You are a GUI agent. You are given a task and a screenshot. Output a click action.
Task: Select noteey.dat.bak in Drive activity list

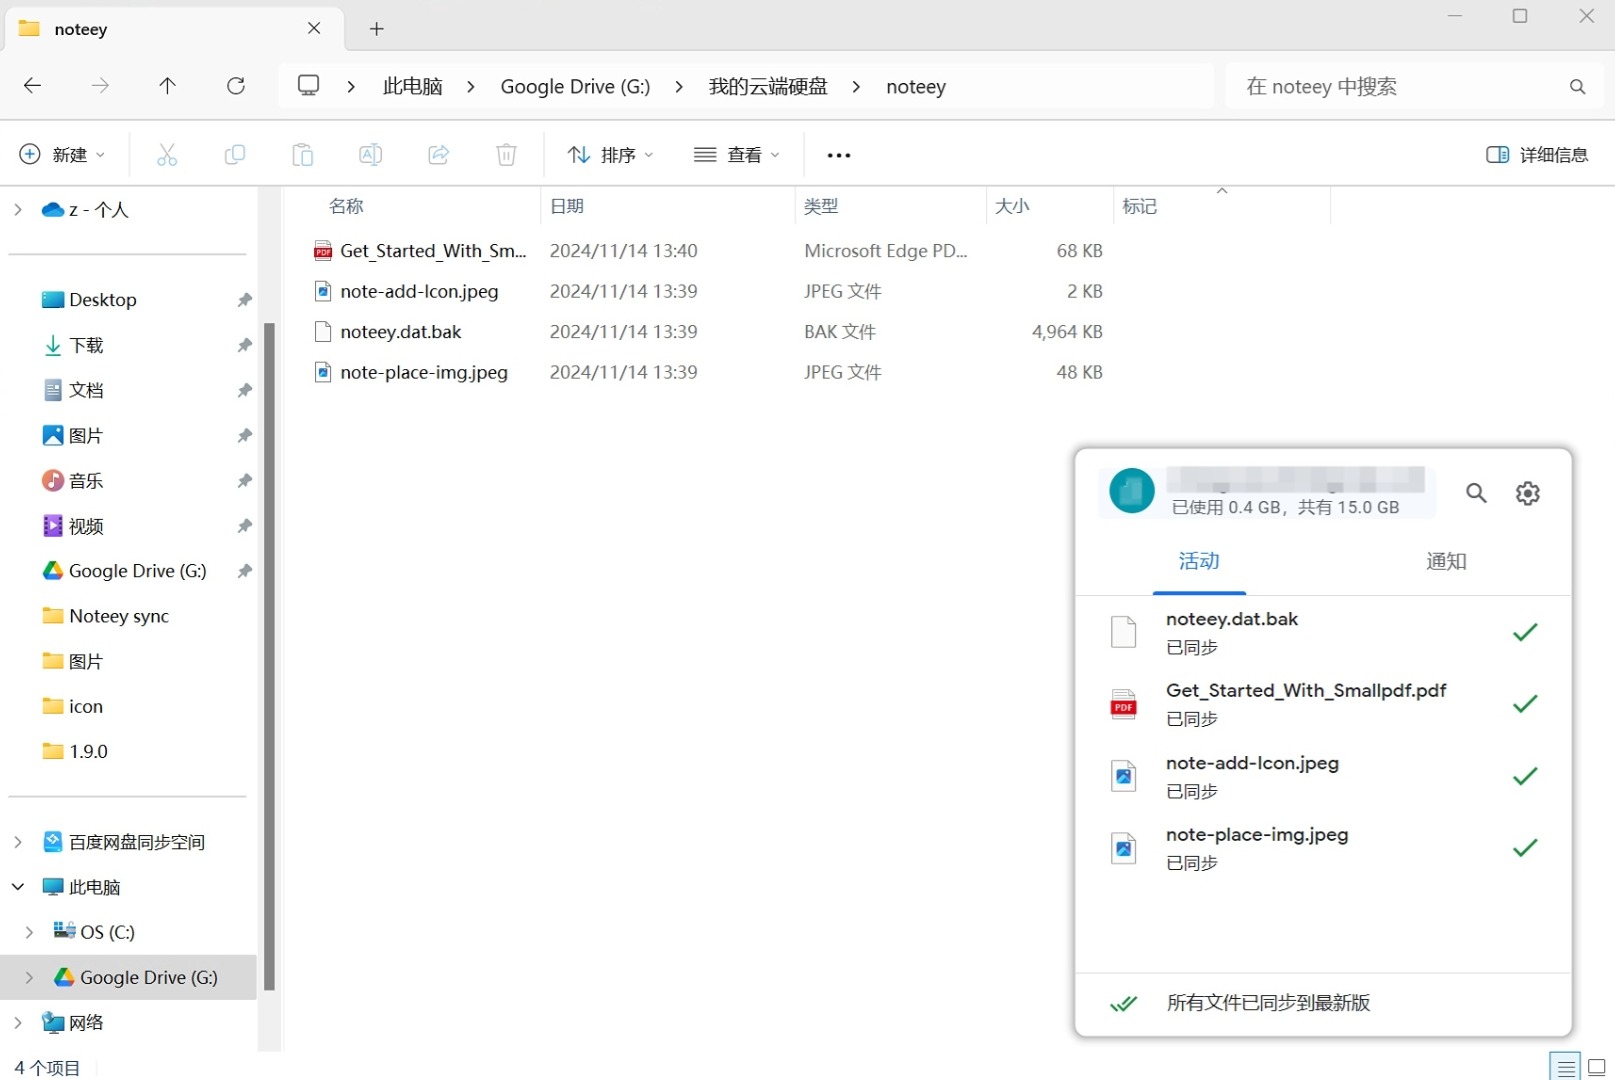1323,632
